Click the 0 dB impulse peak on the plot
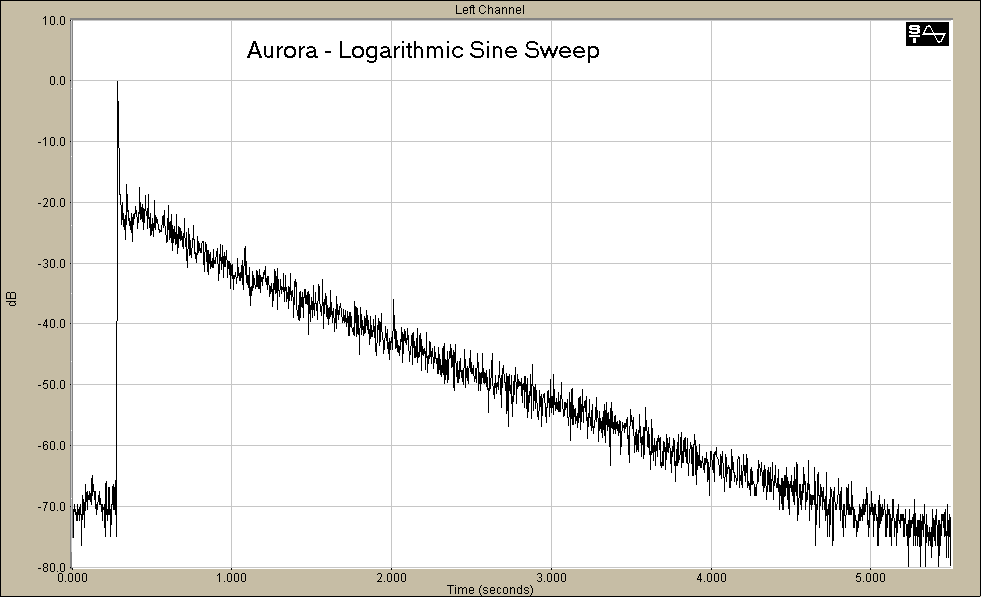The image size is (981, 597). pos(117,83)
